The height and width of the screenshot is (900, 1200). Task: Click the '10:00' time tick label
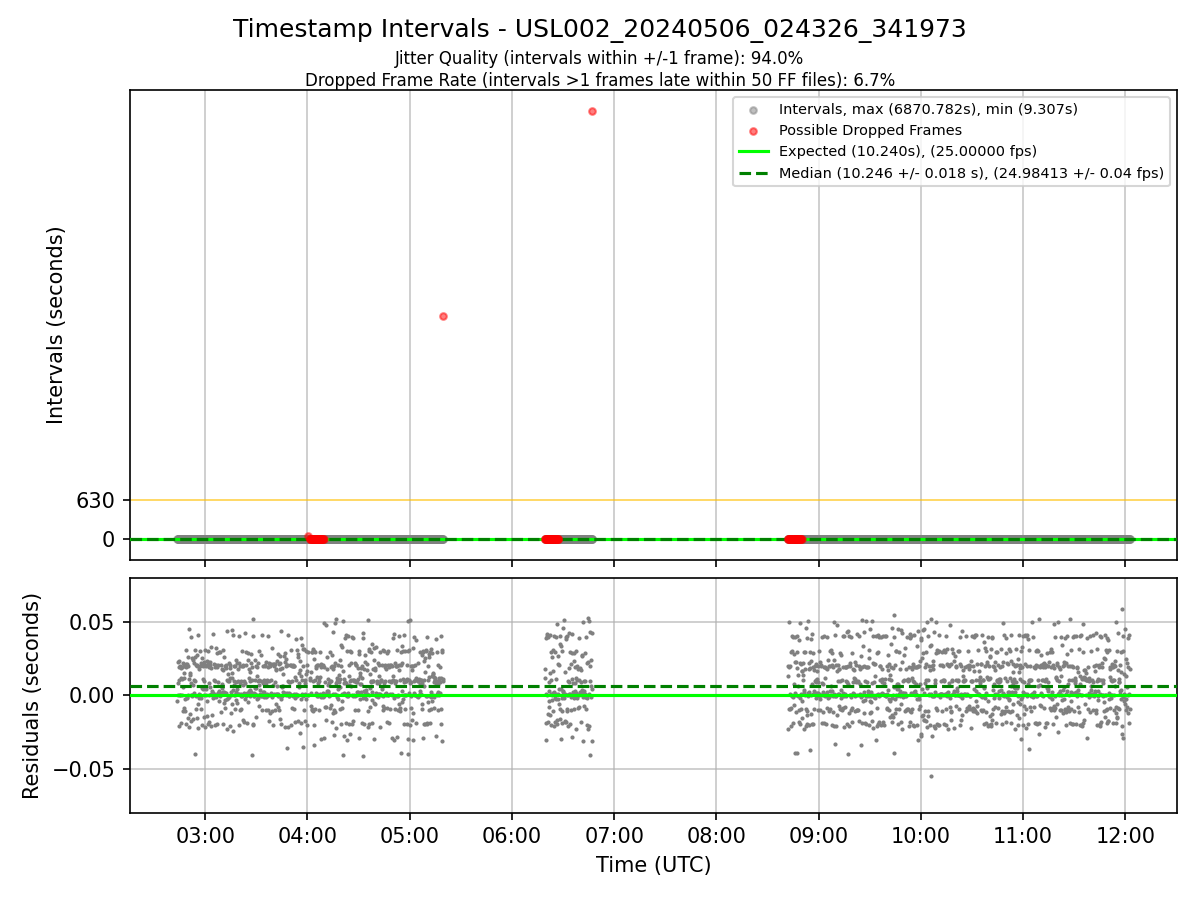(920, 835)
